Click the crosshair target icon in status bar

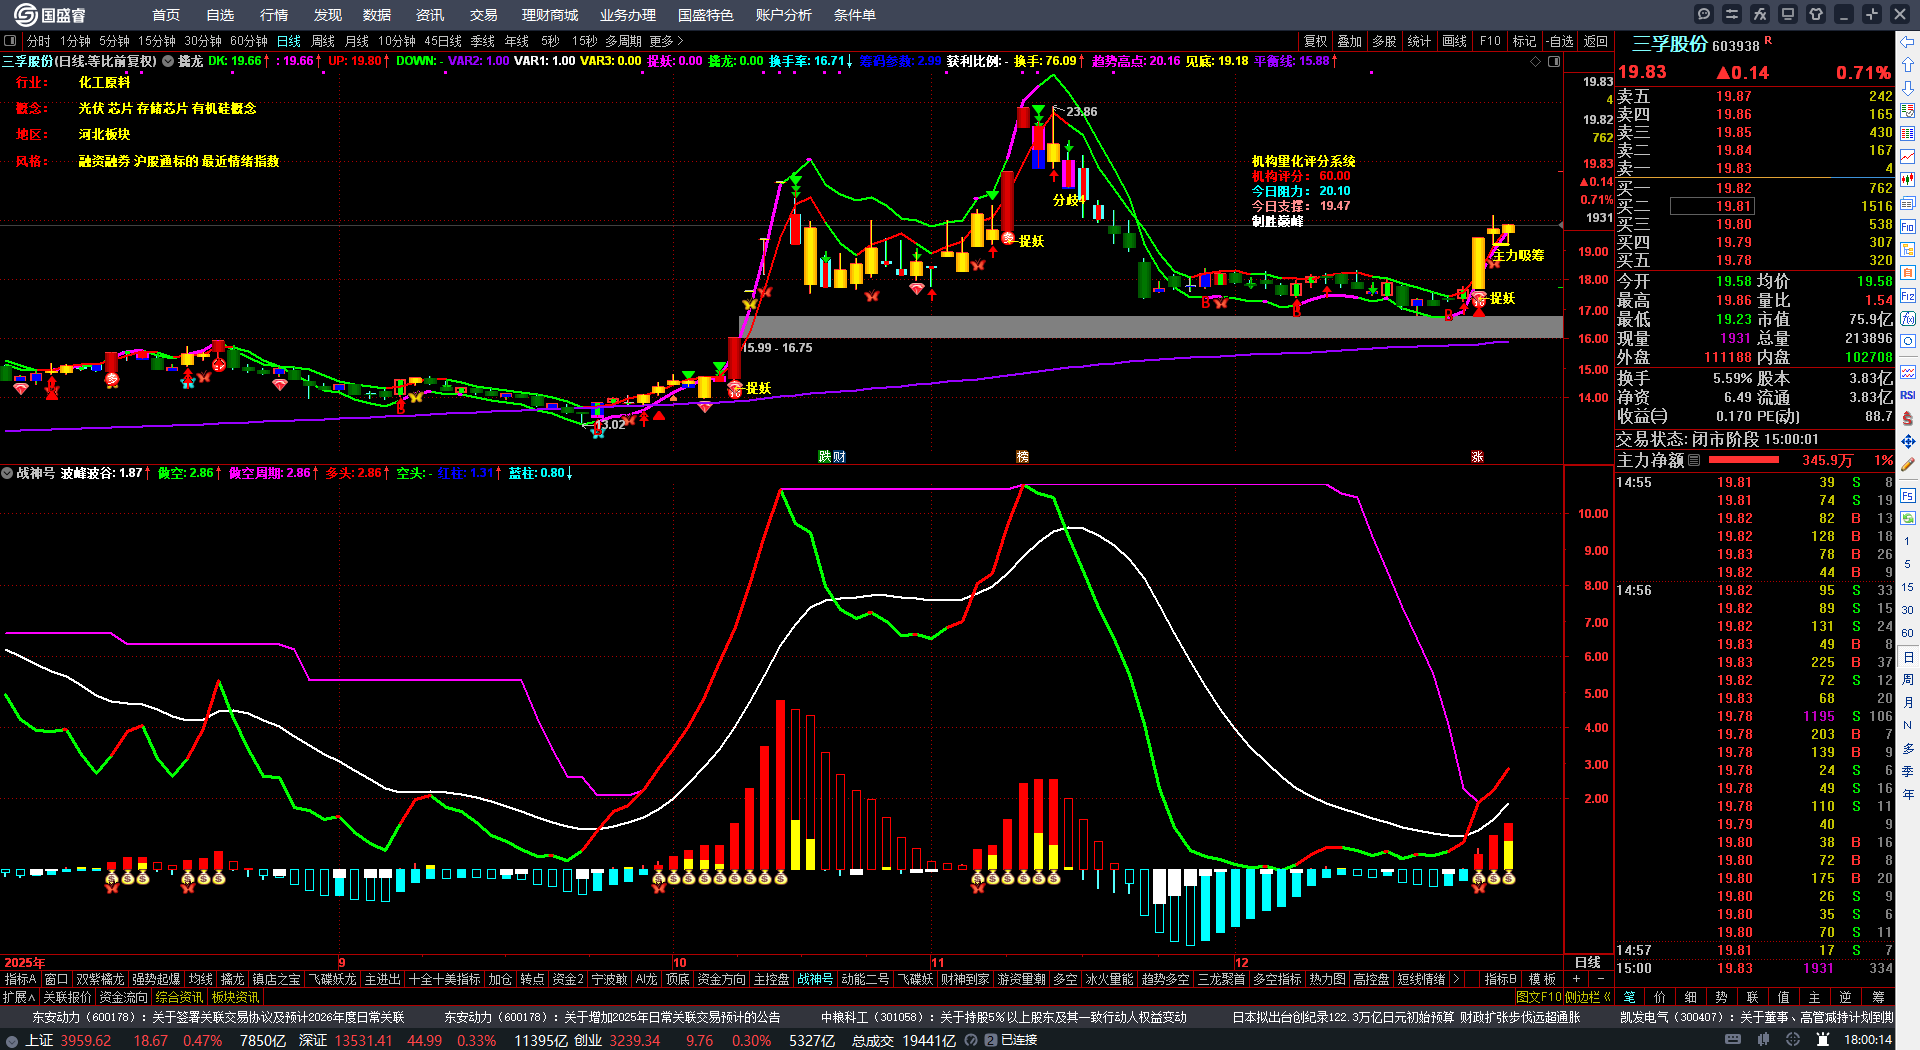click(x=1795, y=1040)
